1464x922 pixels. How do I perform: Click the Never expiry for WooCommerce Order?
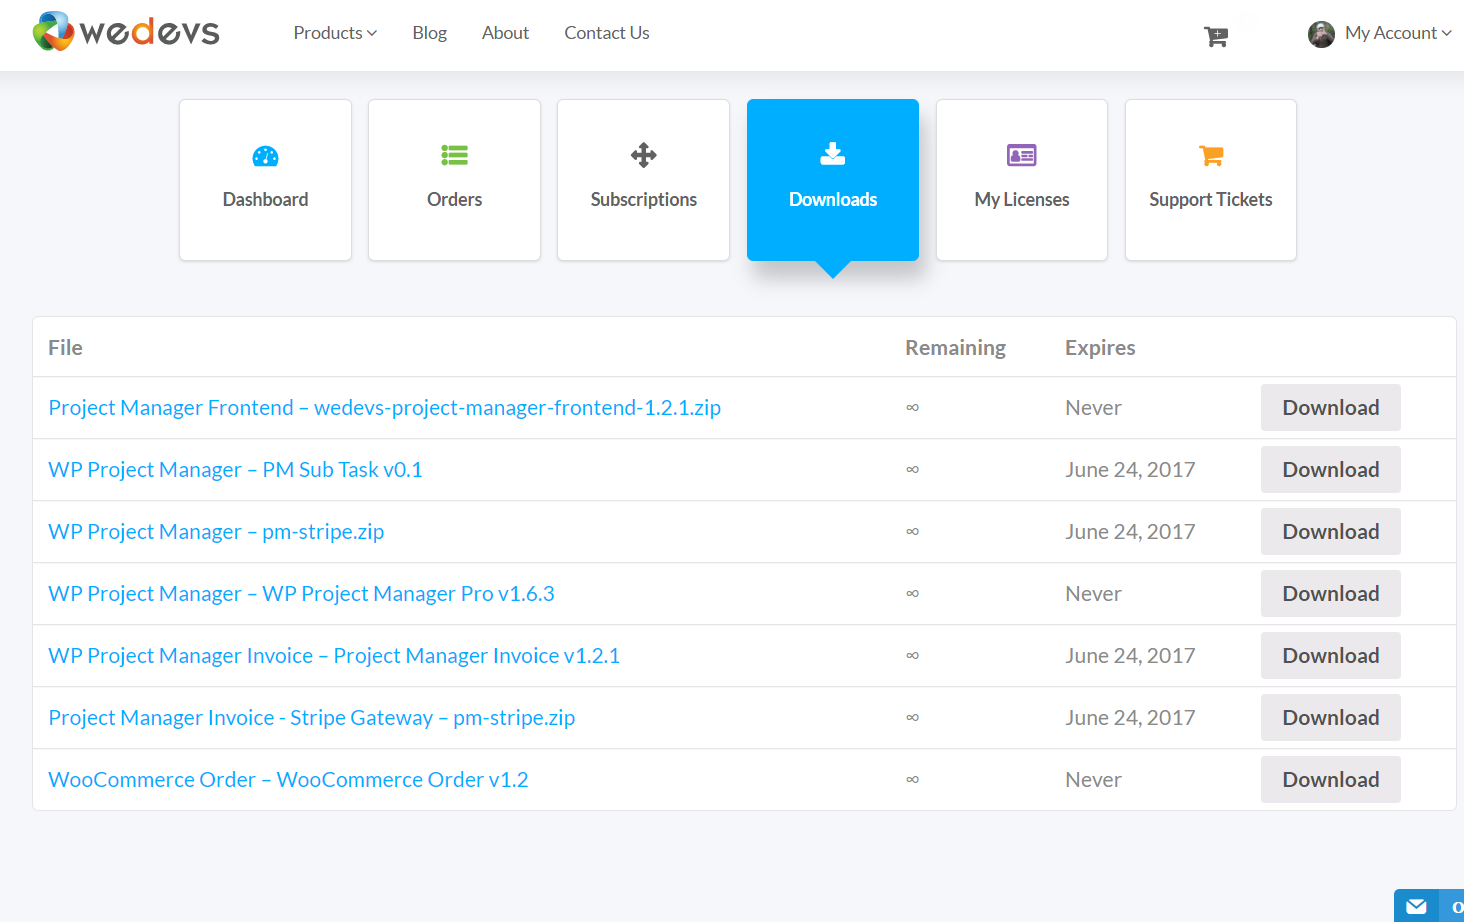(x=1093, y=780)
